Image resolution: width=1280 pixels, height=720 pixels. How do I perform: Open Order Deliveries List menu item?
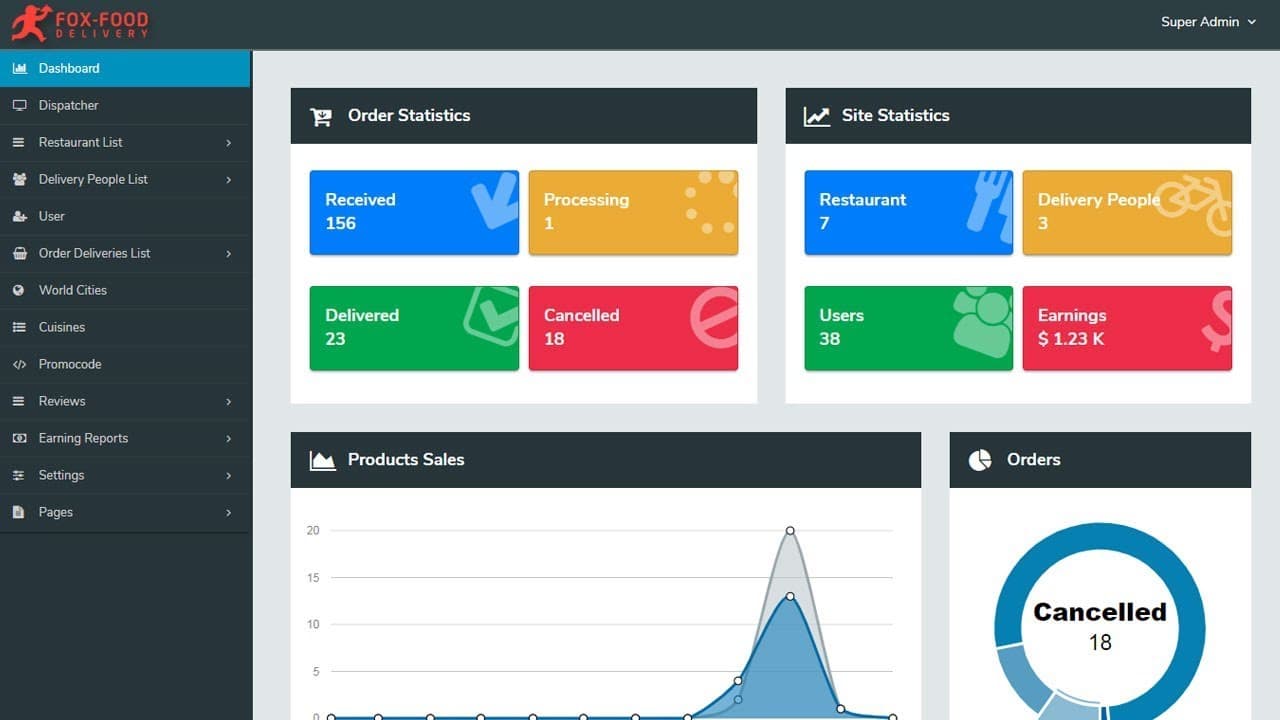[94, 253]
